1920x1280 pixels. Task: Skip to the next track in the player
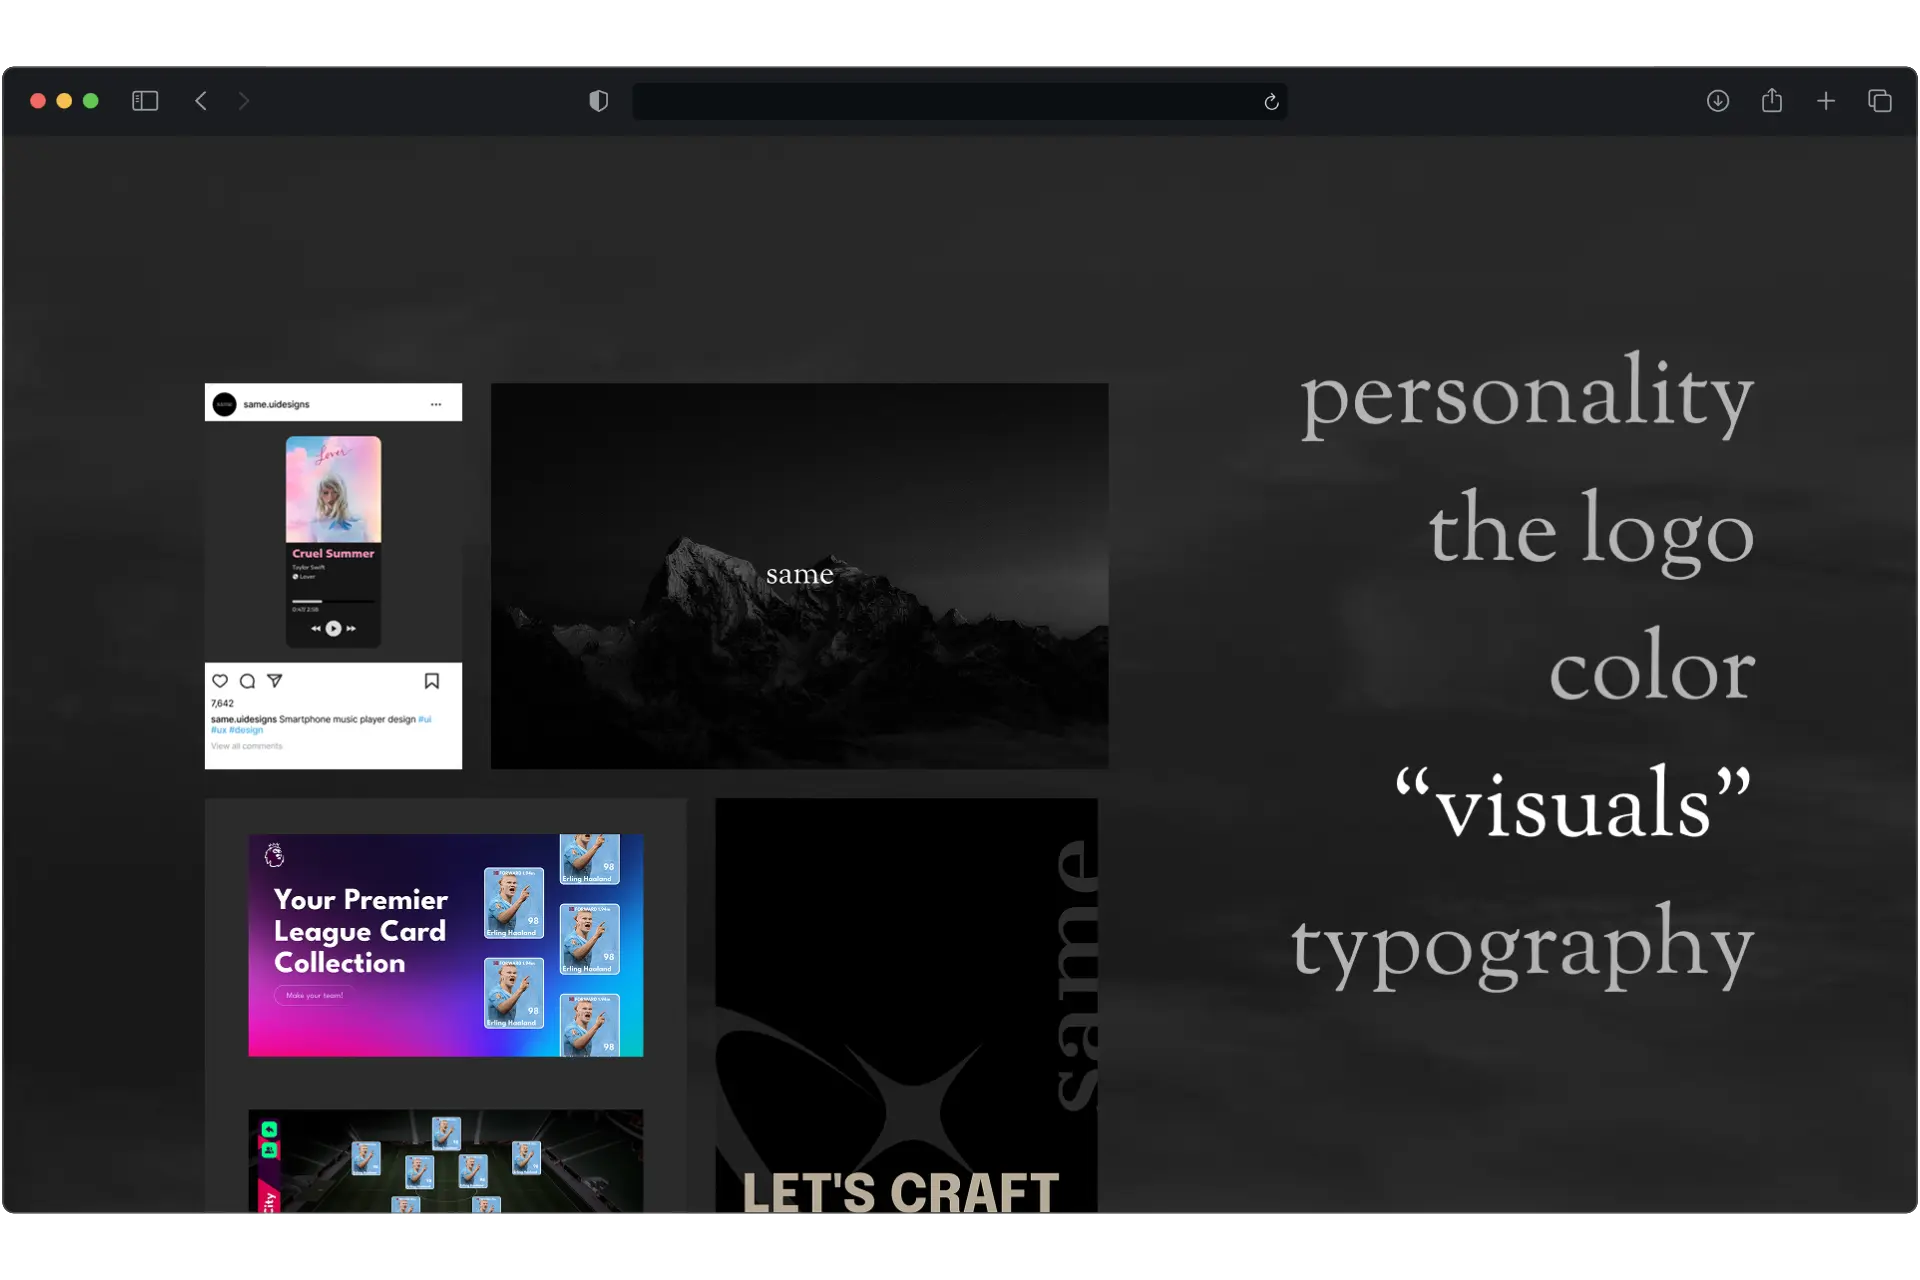351,629
